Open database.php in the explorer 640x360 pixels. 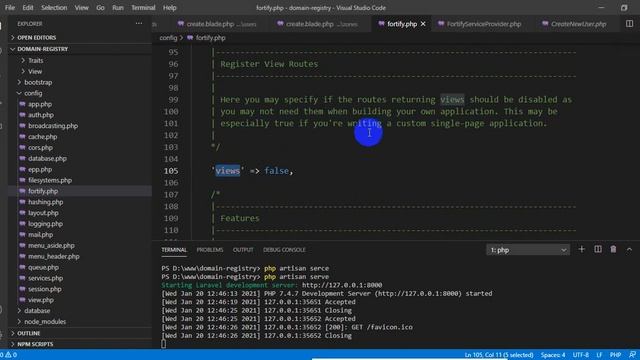pyautogui.click(x=47, y=158)
